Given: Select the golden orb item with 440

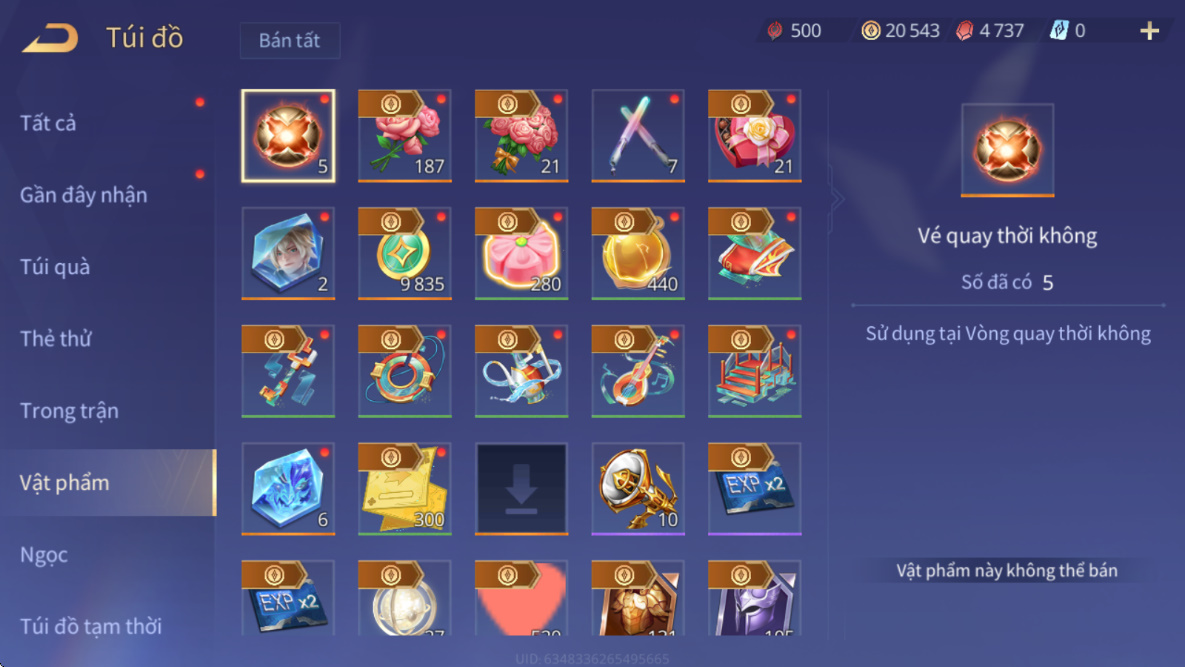Looking at the screenshot, I should pos(639,254).
